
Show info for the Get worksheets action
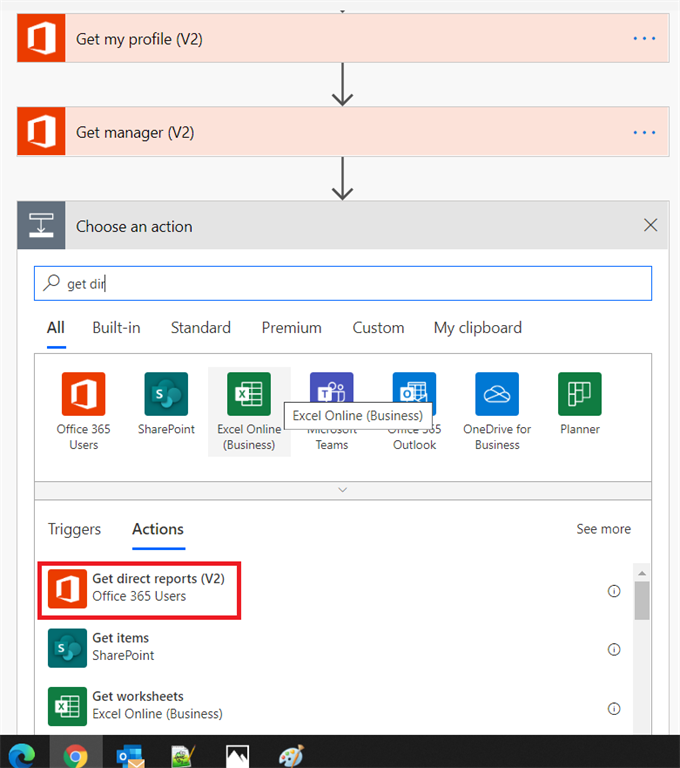[614, 709]
